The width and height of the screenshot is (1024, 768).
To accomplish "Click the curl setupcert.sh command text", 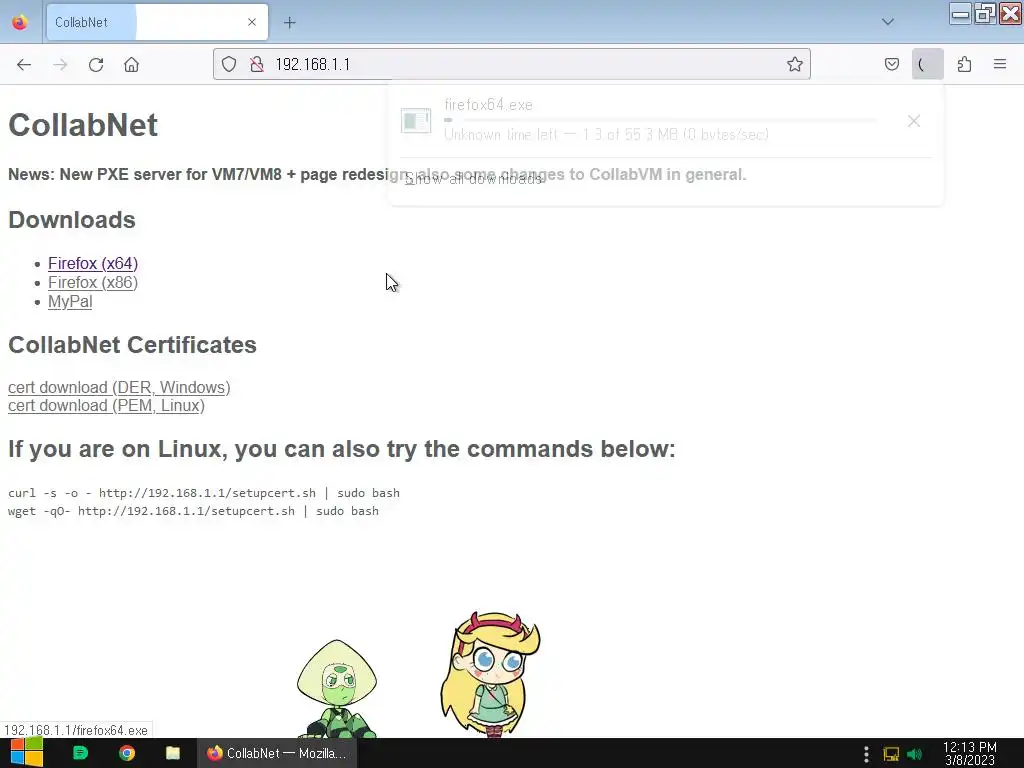I will 204,493.
